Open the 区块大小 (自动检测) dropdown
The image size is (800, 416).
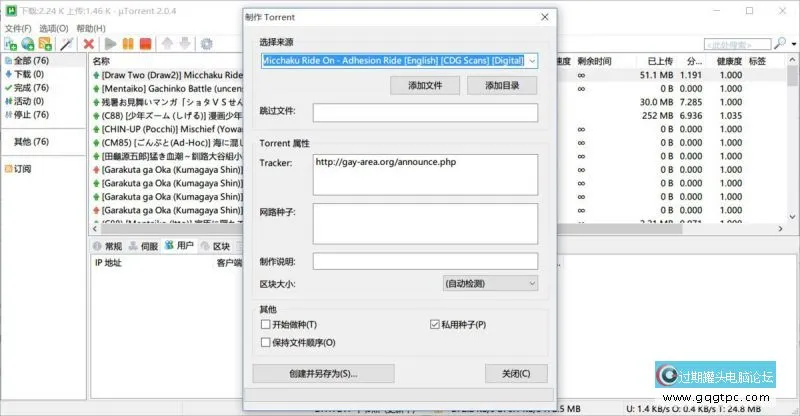coord(490,284)
